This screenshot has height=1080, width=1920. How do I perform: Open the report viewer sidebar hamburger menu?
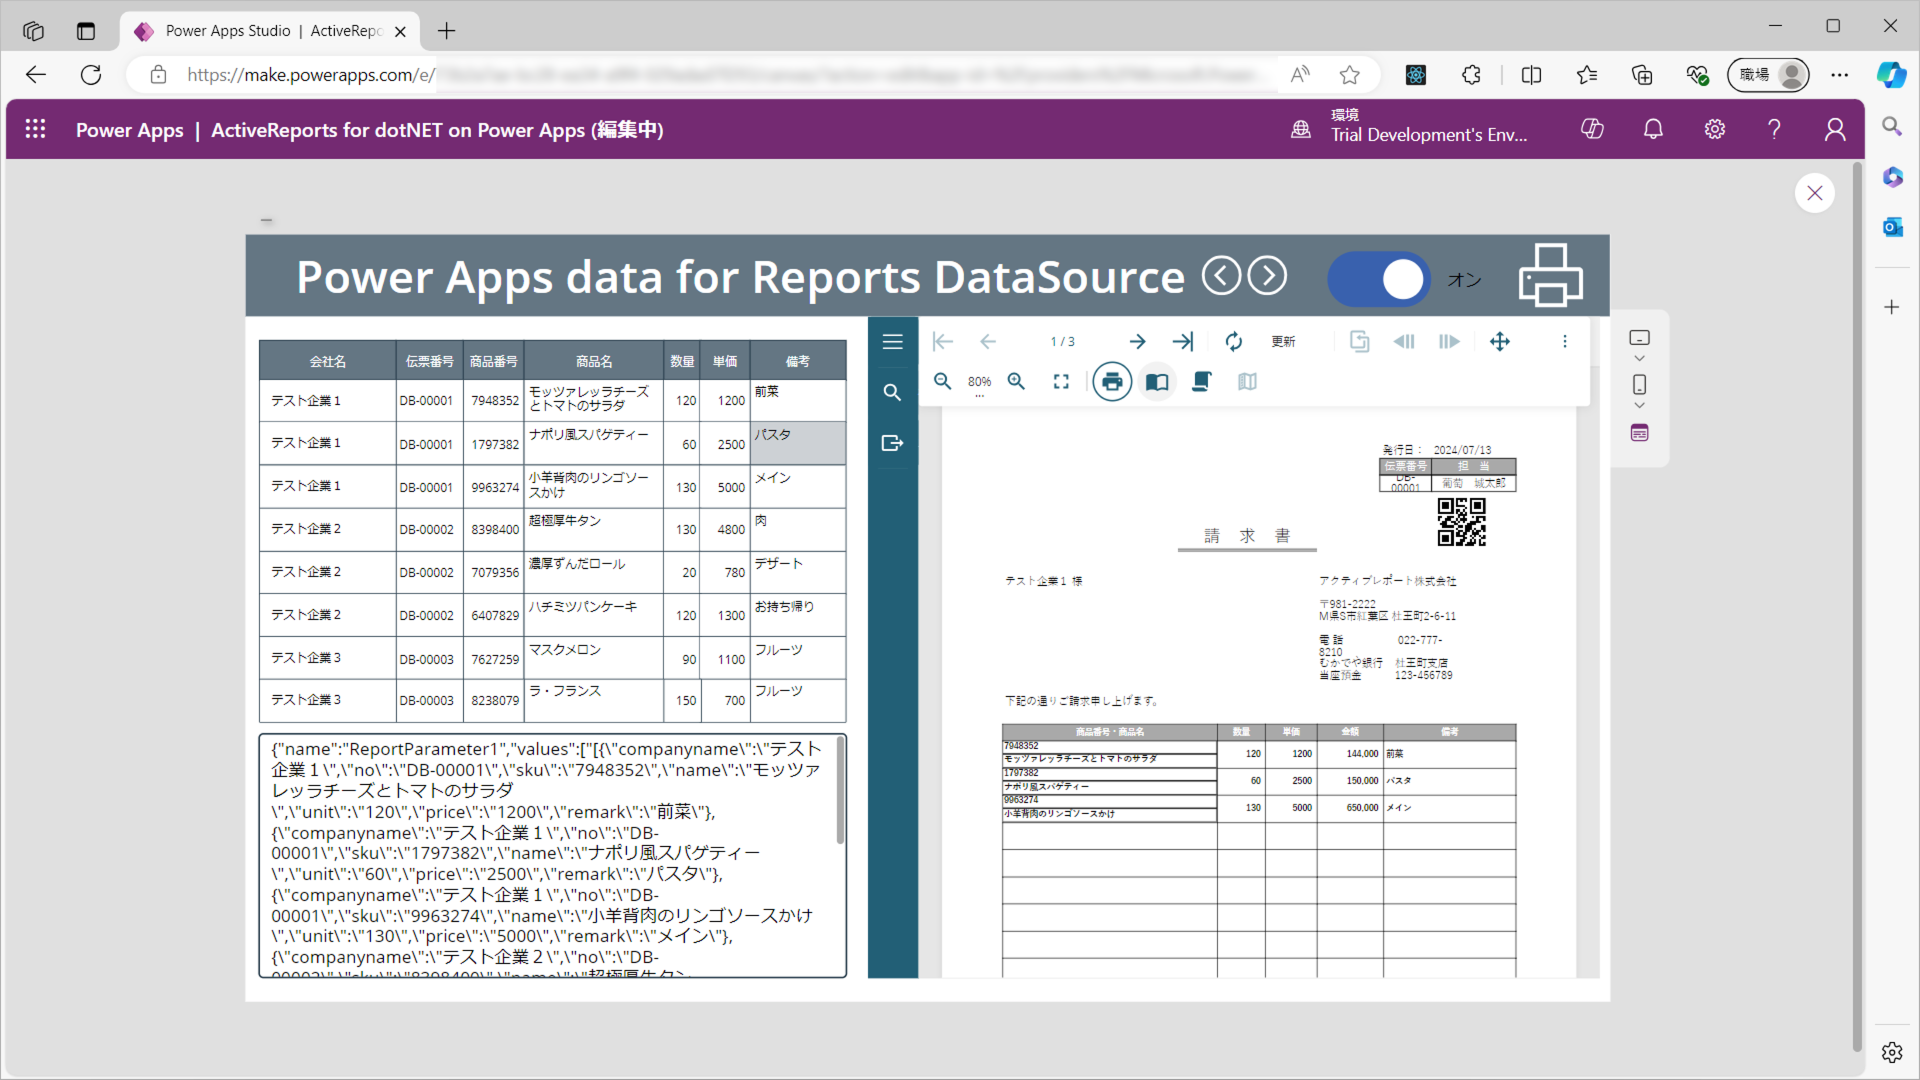click(x=892, y=342)
